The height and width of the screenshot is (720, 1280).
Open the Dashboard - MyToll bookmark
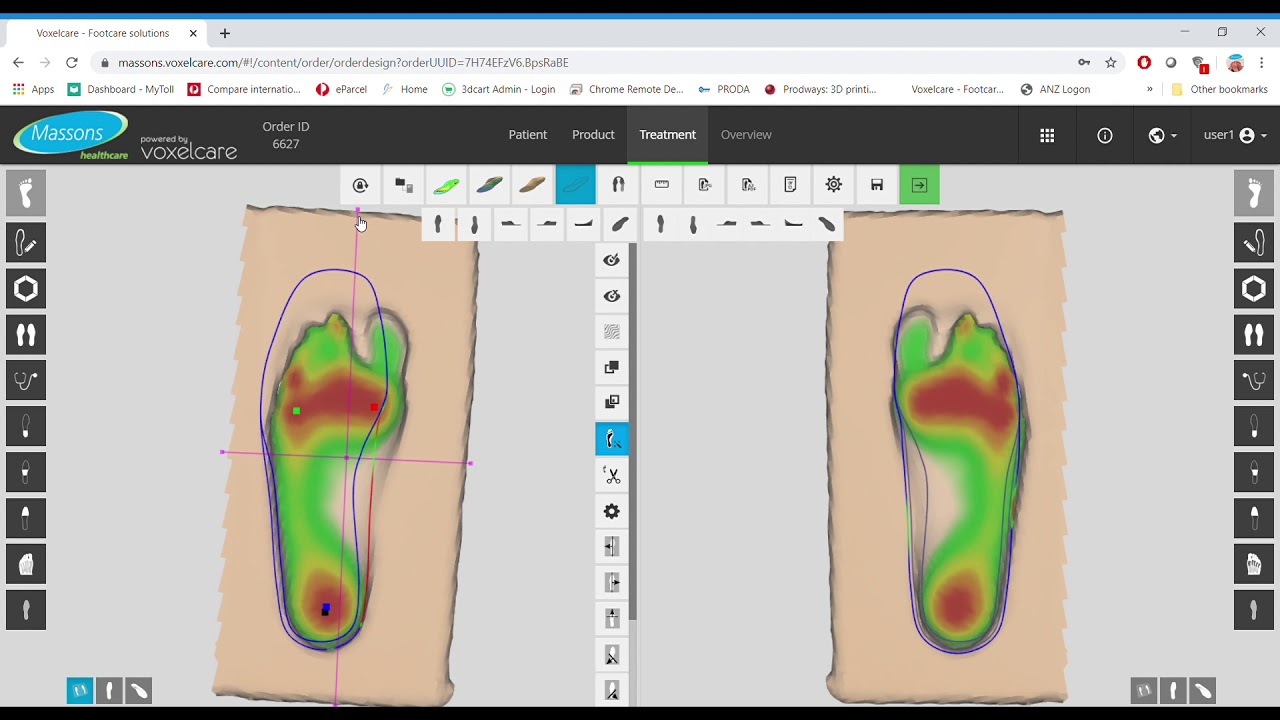click(x=121, y=89)
